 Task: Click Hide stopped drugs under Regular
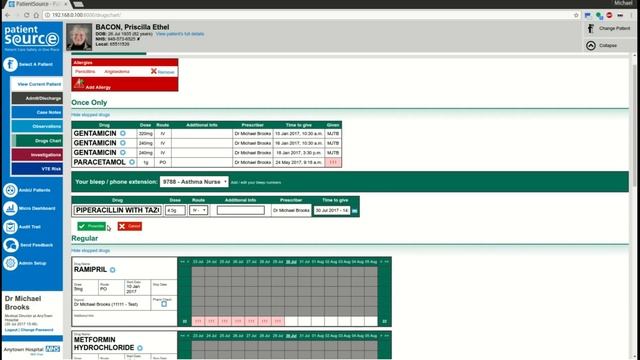click(91, 251)
